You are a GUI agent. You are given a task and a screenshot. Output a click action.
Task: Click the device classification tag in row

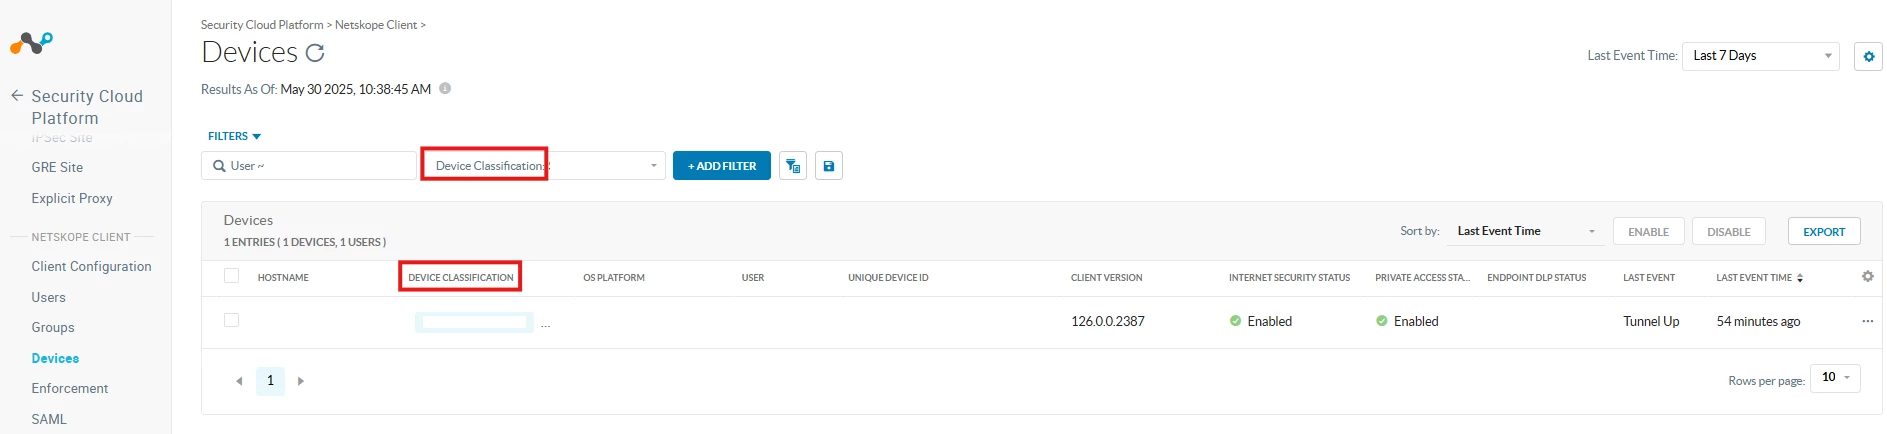click(x=474, y=322)
